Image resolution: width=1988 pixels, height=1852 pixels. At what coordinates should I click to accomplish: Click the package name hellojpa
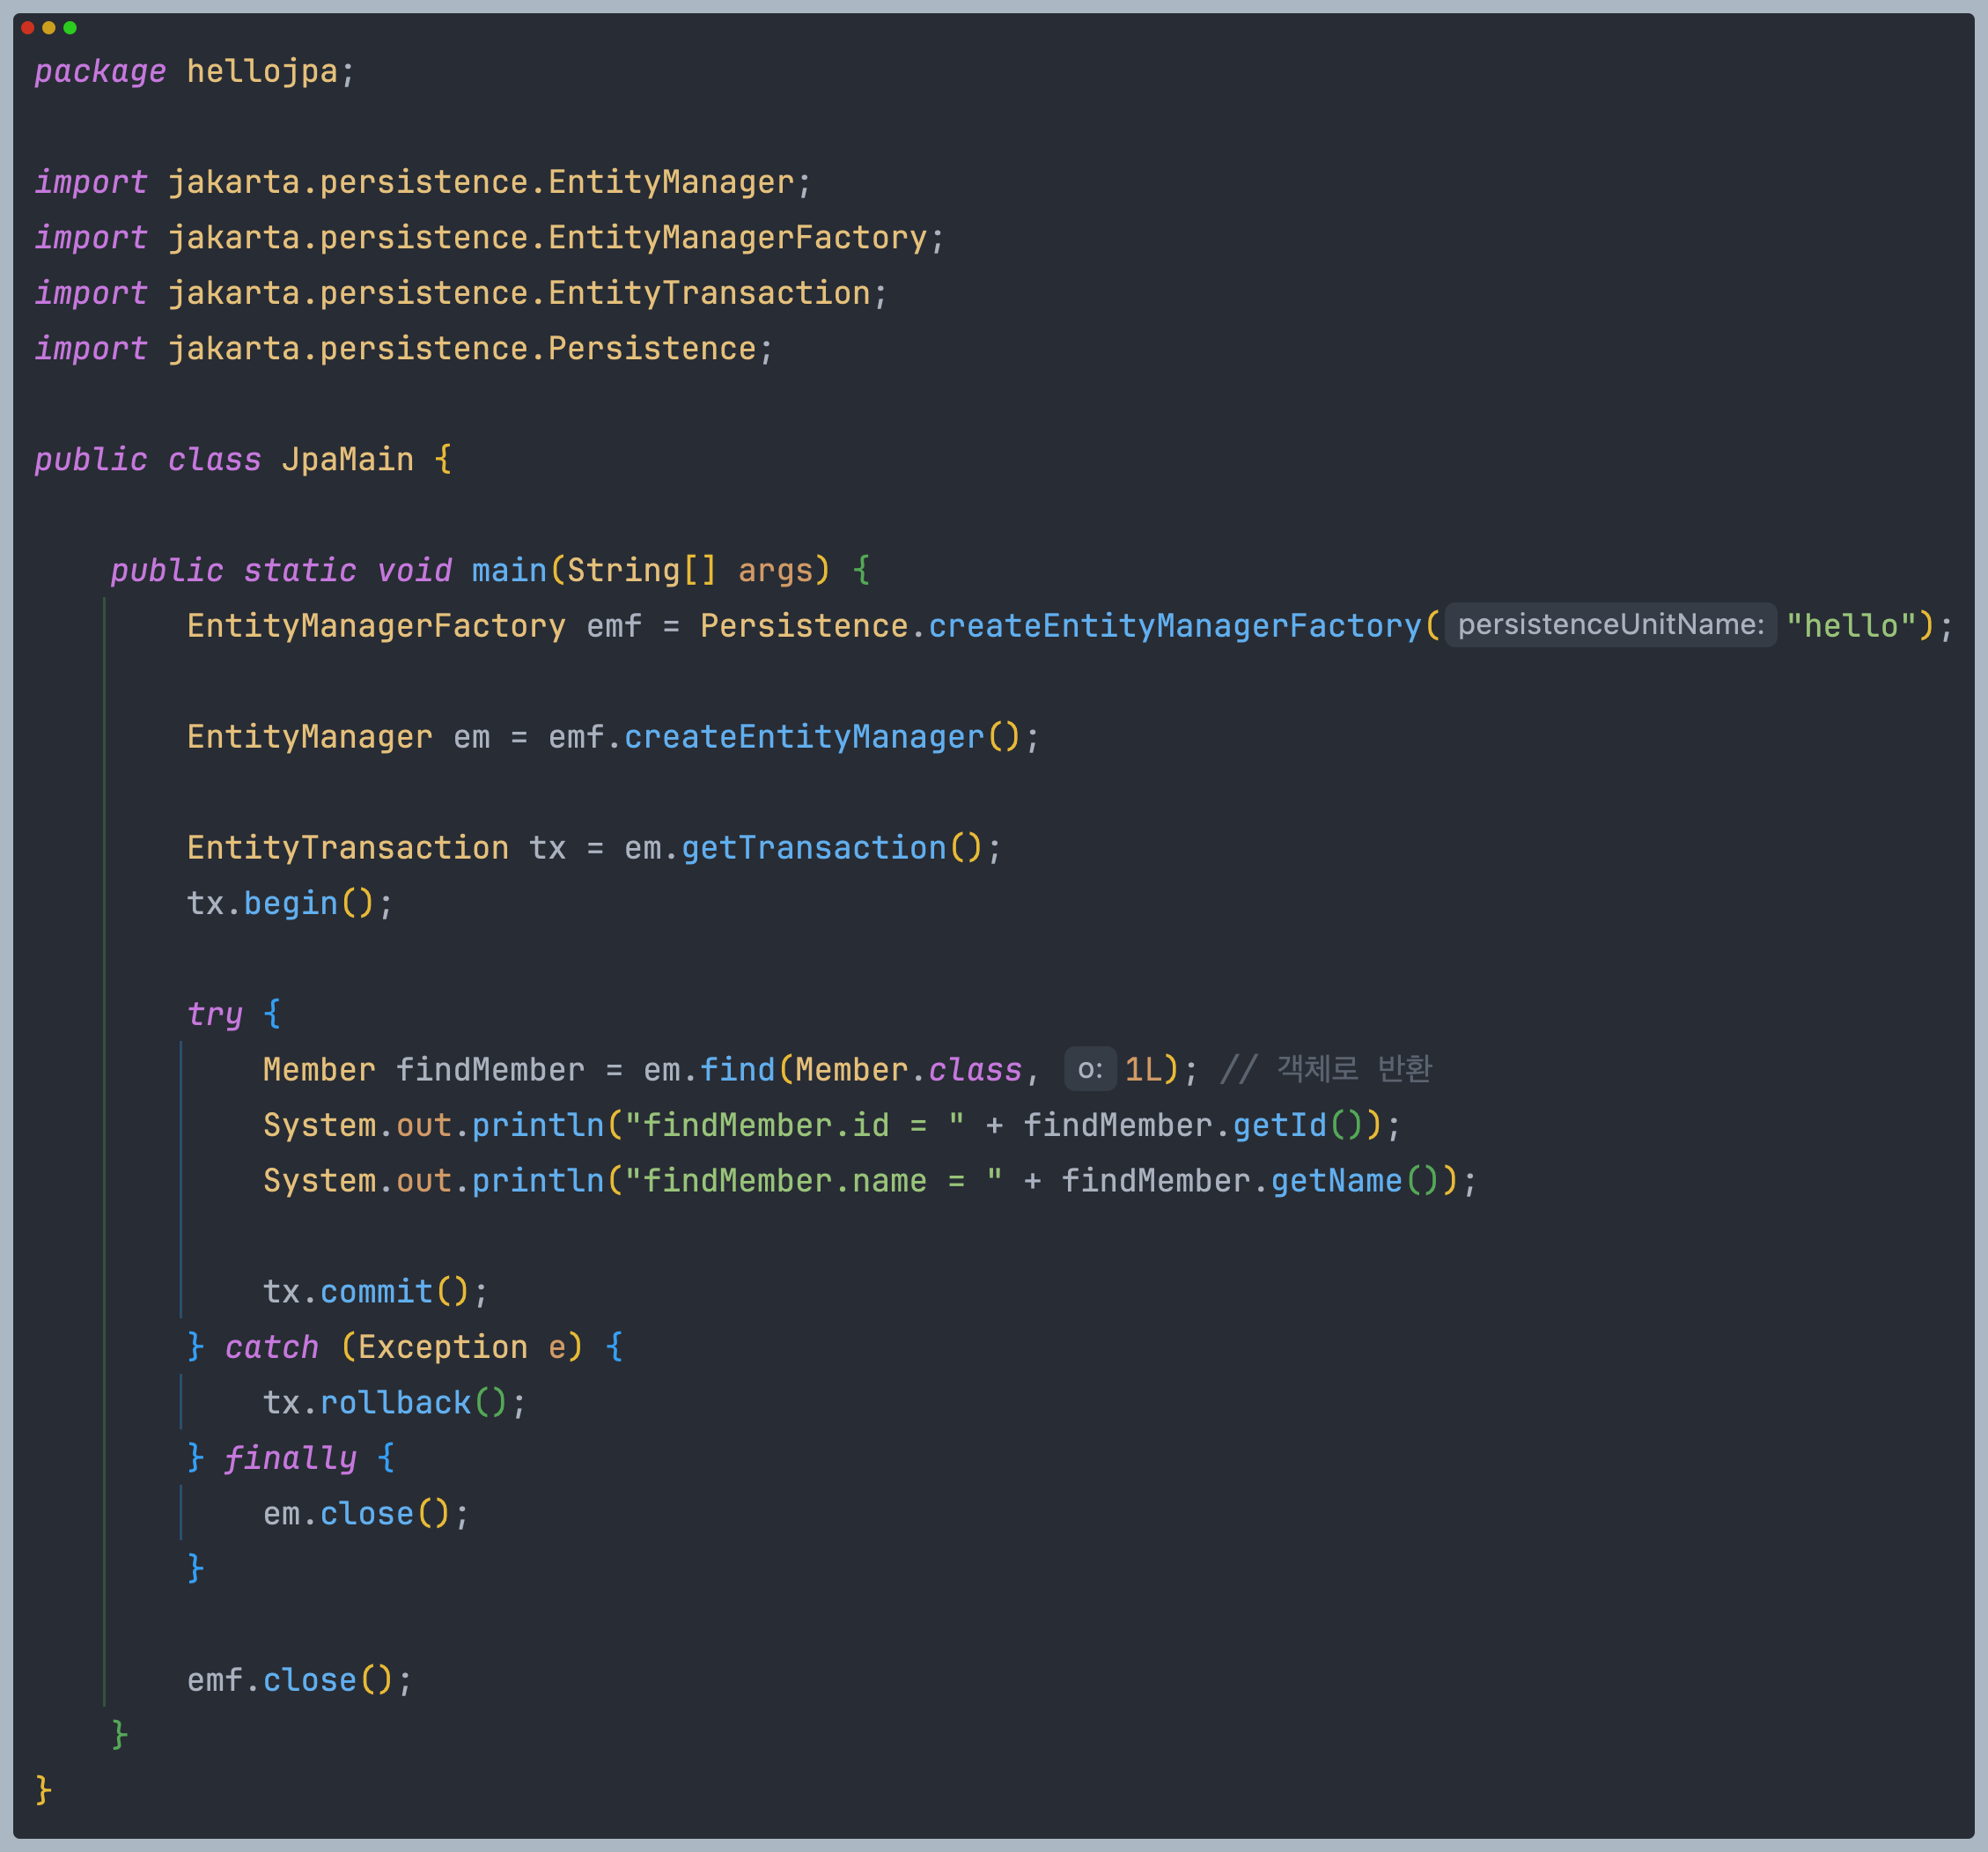(x=262, y=72)
